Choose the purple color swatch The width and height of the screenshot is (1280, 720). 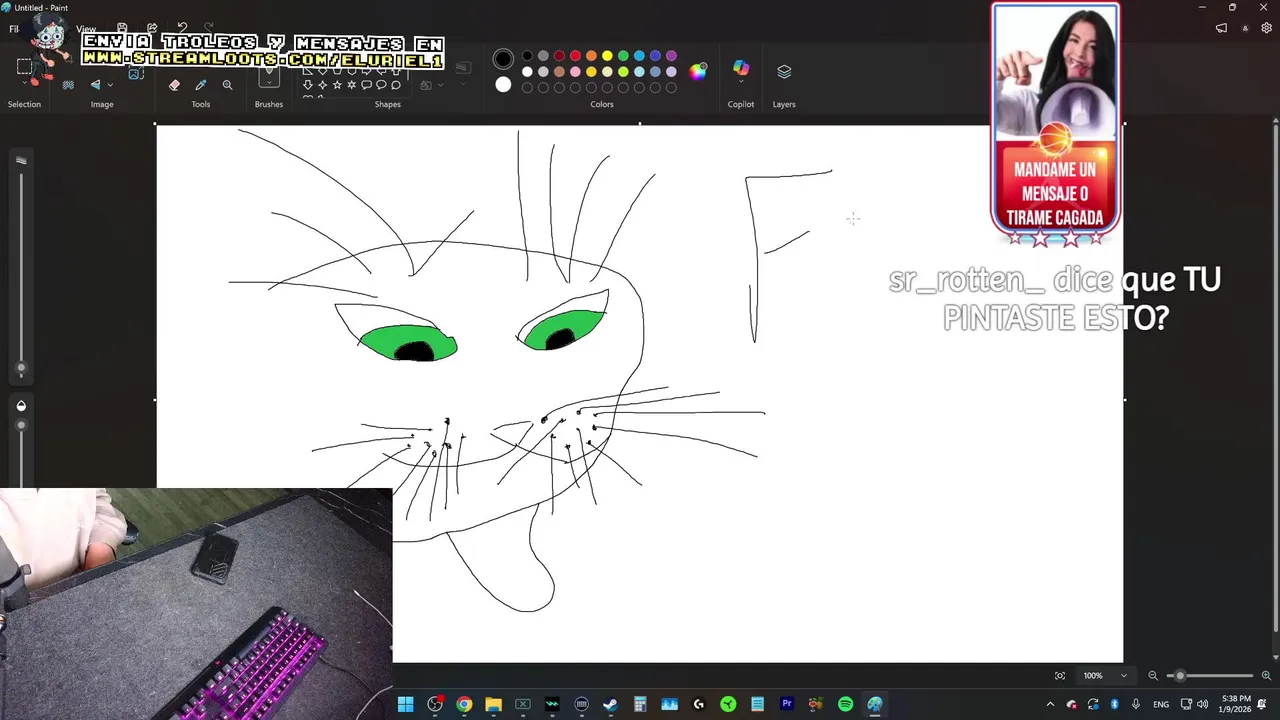(x=671, y=56)
